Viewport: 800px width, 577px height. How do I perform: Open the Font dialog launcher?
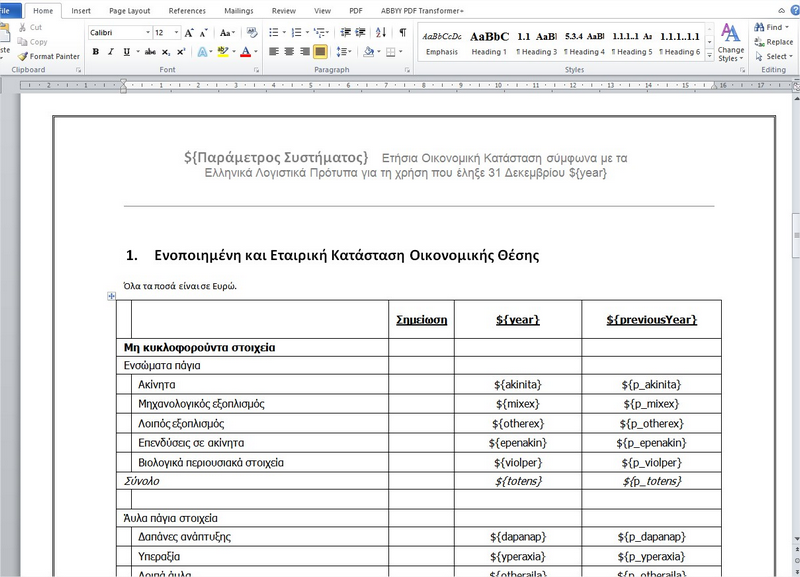coord(256,70)
